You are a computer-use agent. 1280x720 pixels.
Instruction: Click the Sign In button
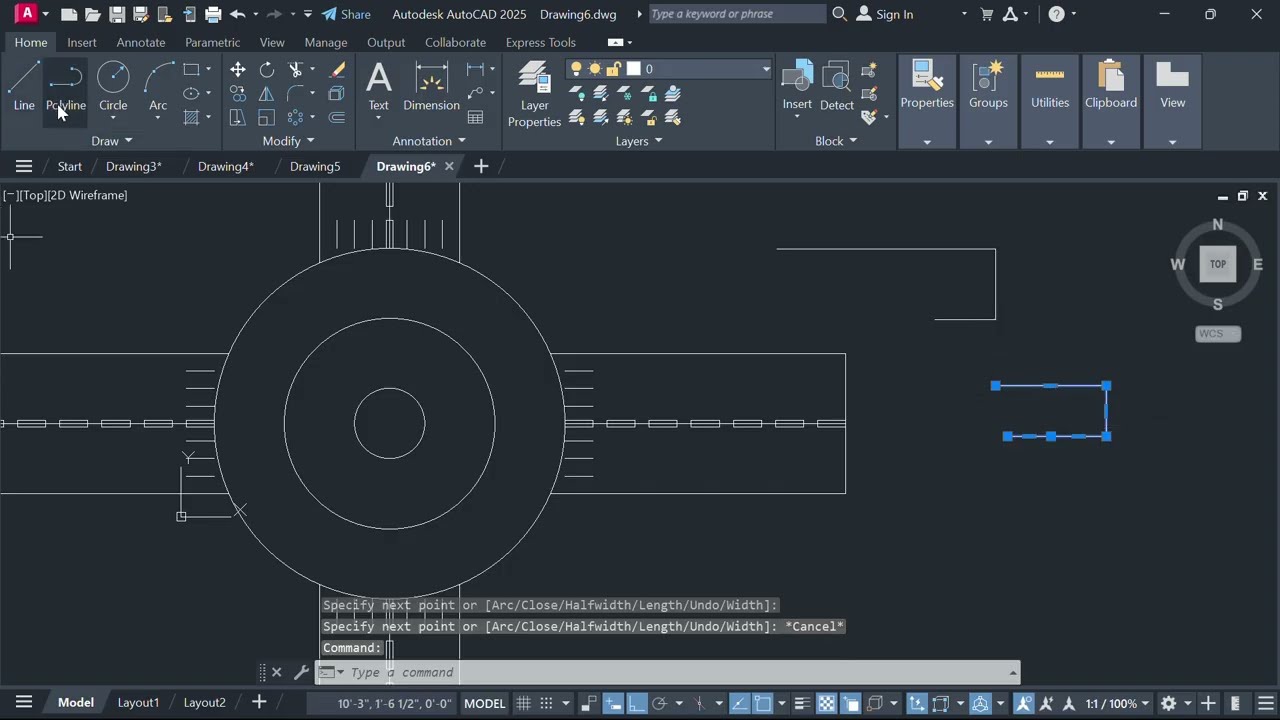click(x=885, y=14)
